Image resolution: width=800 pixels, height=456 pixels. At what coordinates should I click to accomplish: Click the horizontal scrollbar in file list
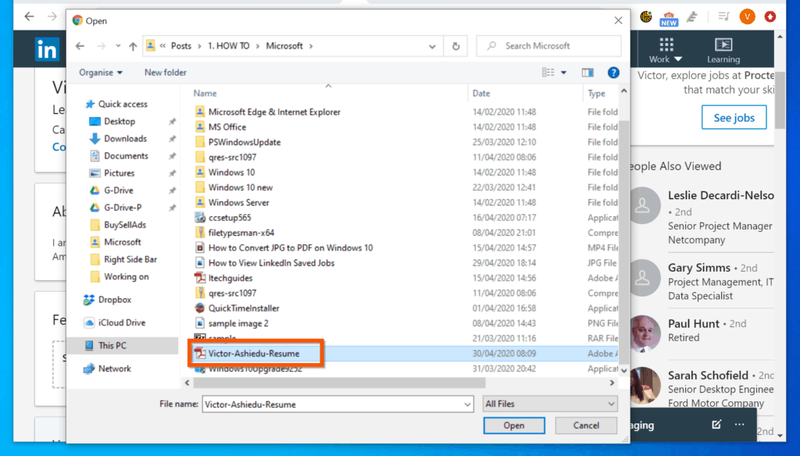coord(339,383)
